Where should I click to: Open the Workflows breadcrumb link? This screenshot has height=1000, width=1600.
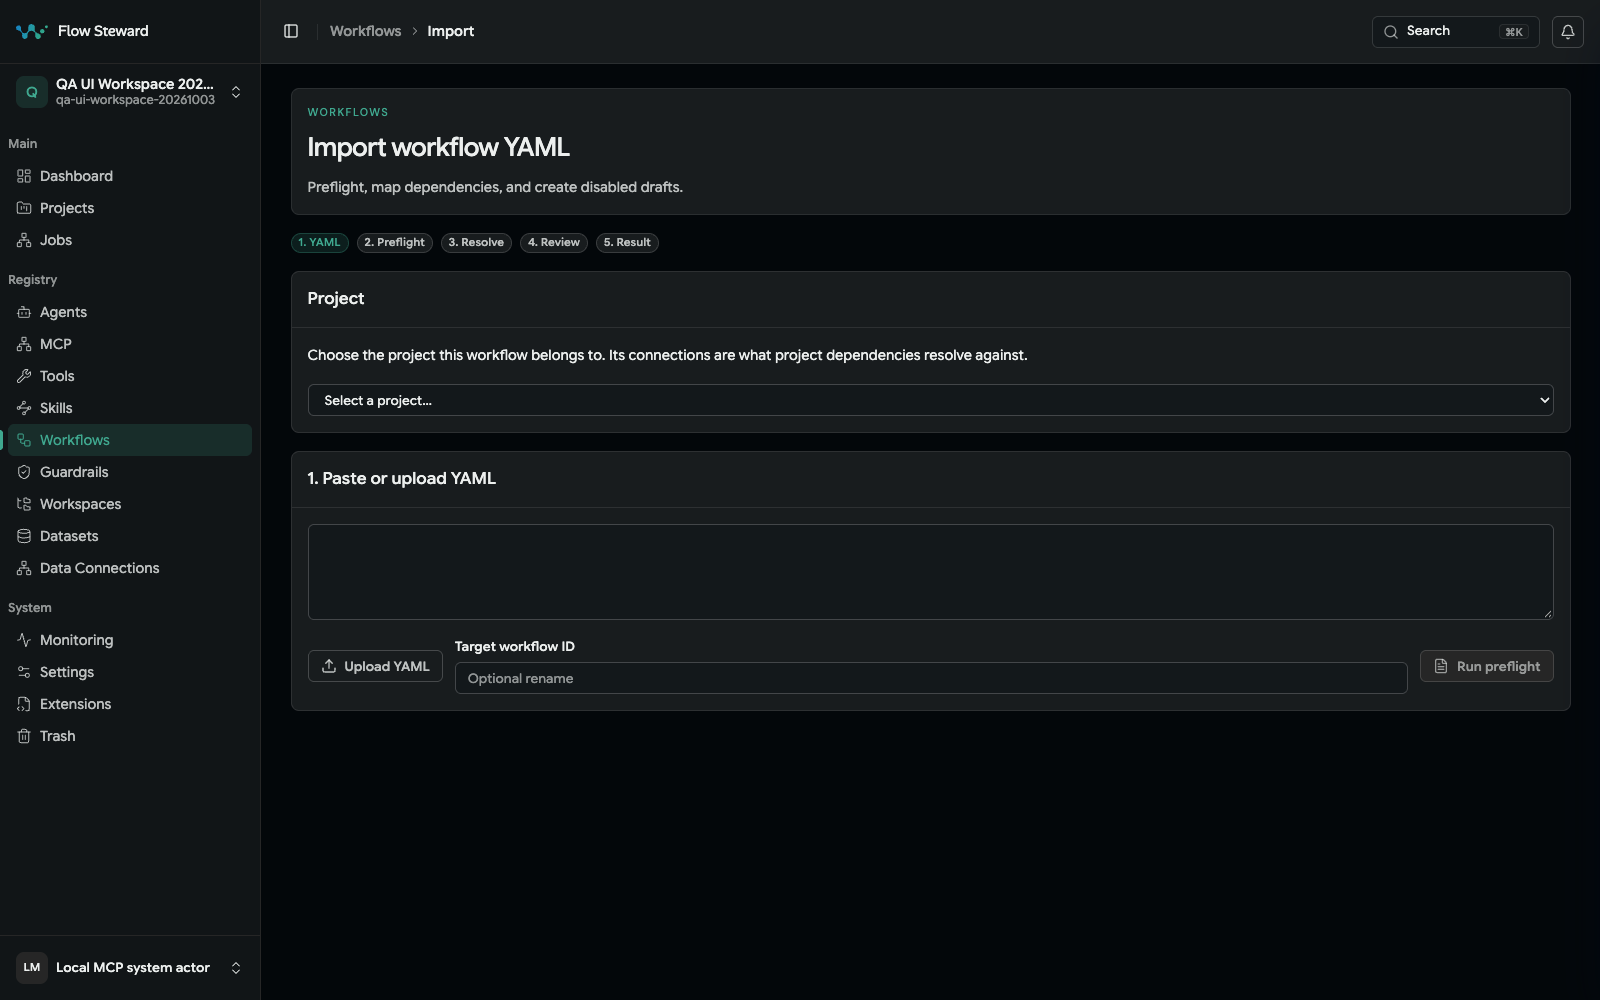point(365,31)
